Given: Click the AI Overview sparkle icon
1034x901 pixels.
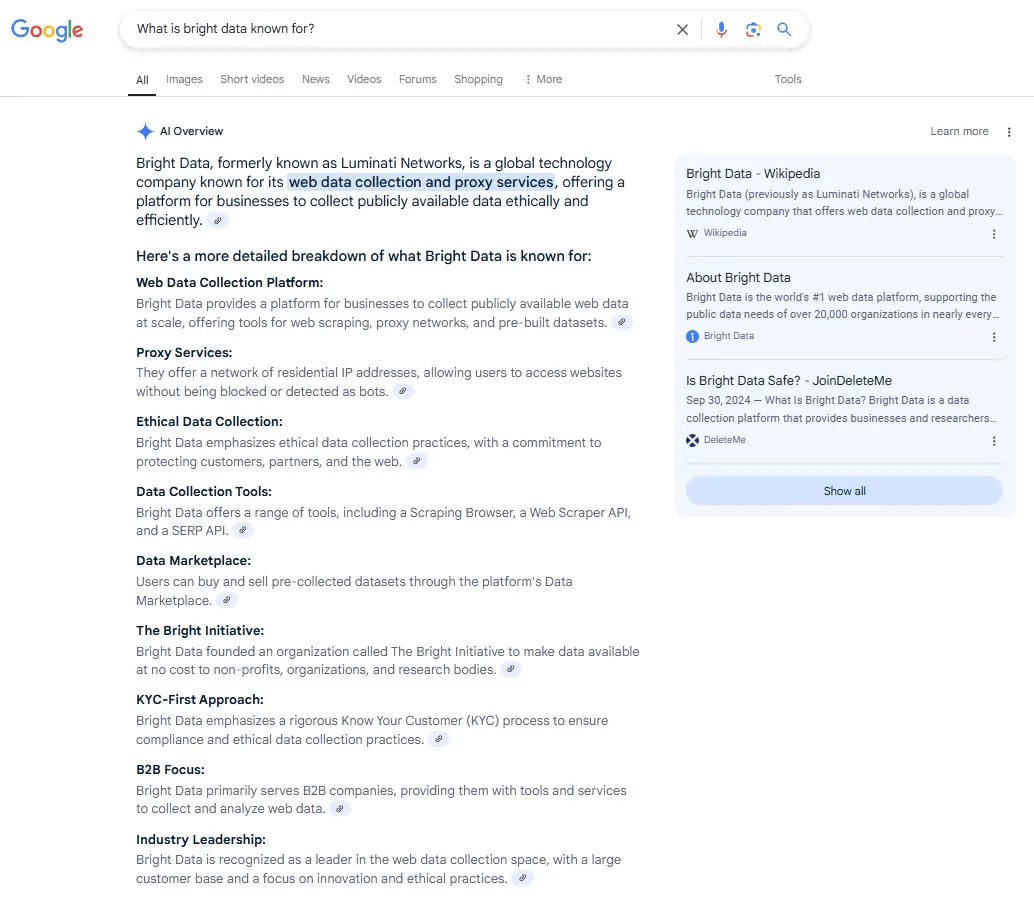Looking at the screenshot, I should click(x=145, y=131).
